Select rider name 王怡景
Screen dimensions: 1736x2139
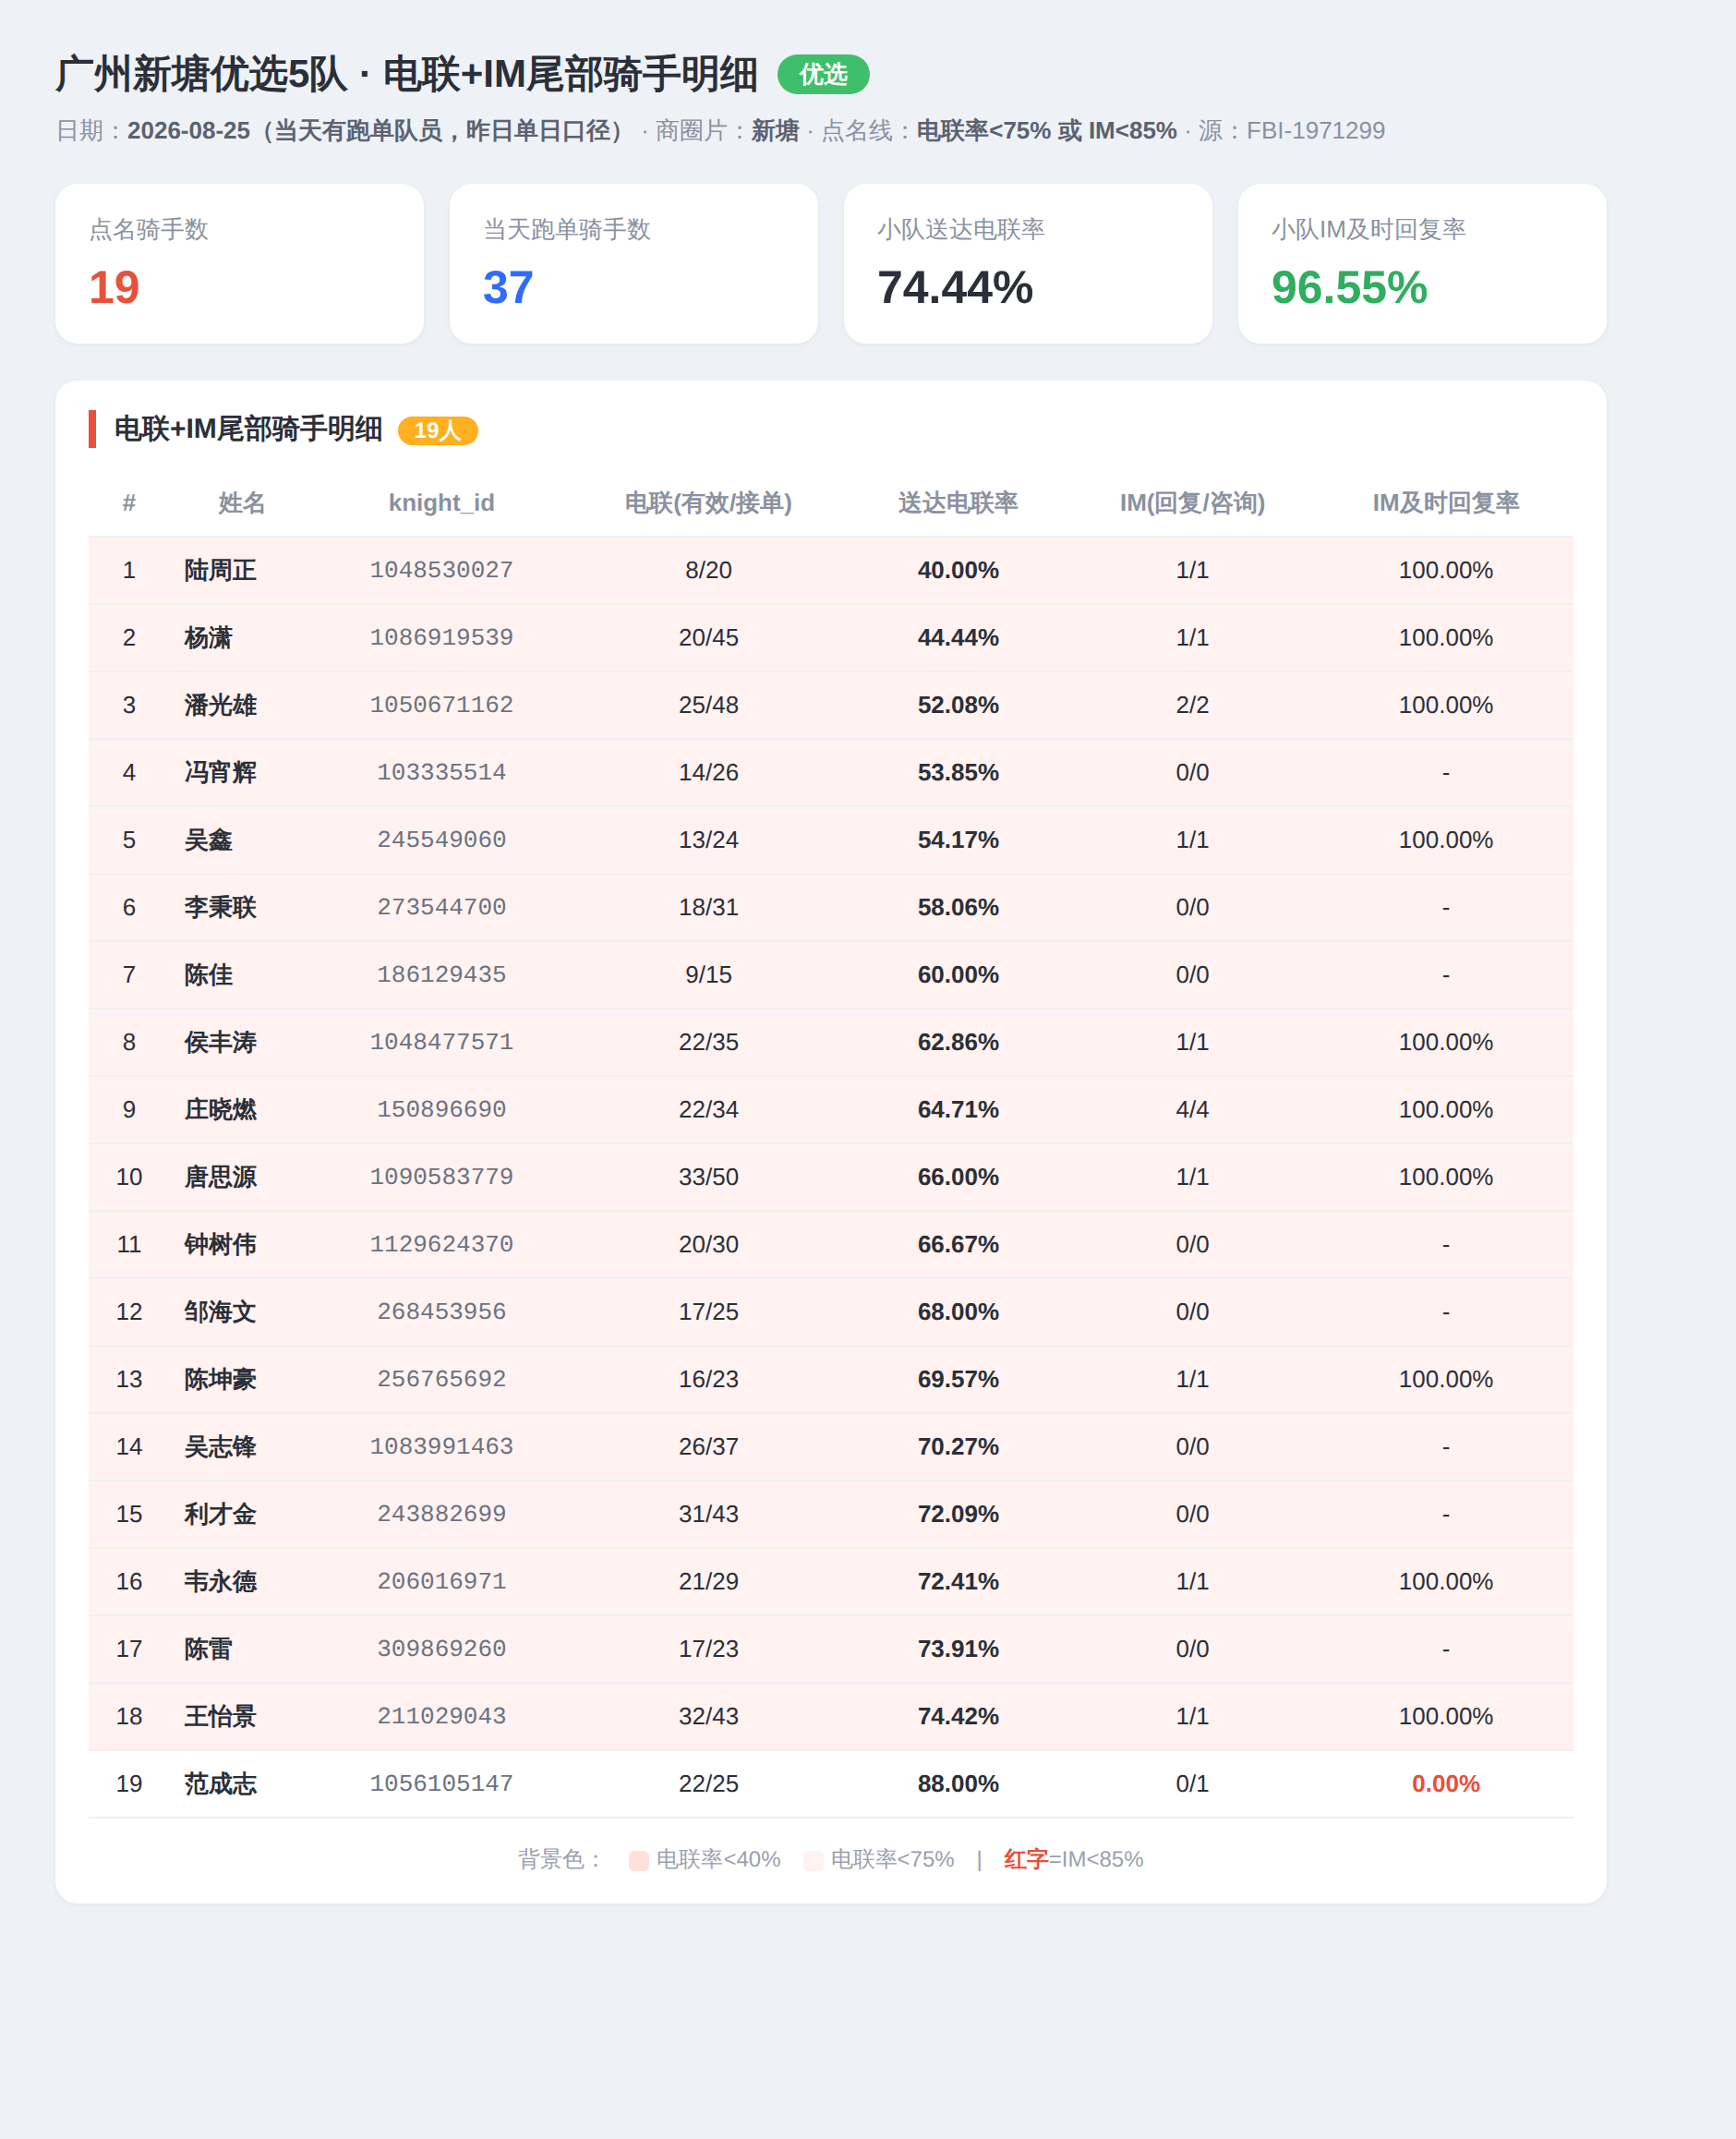tap(220, 1716)
